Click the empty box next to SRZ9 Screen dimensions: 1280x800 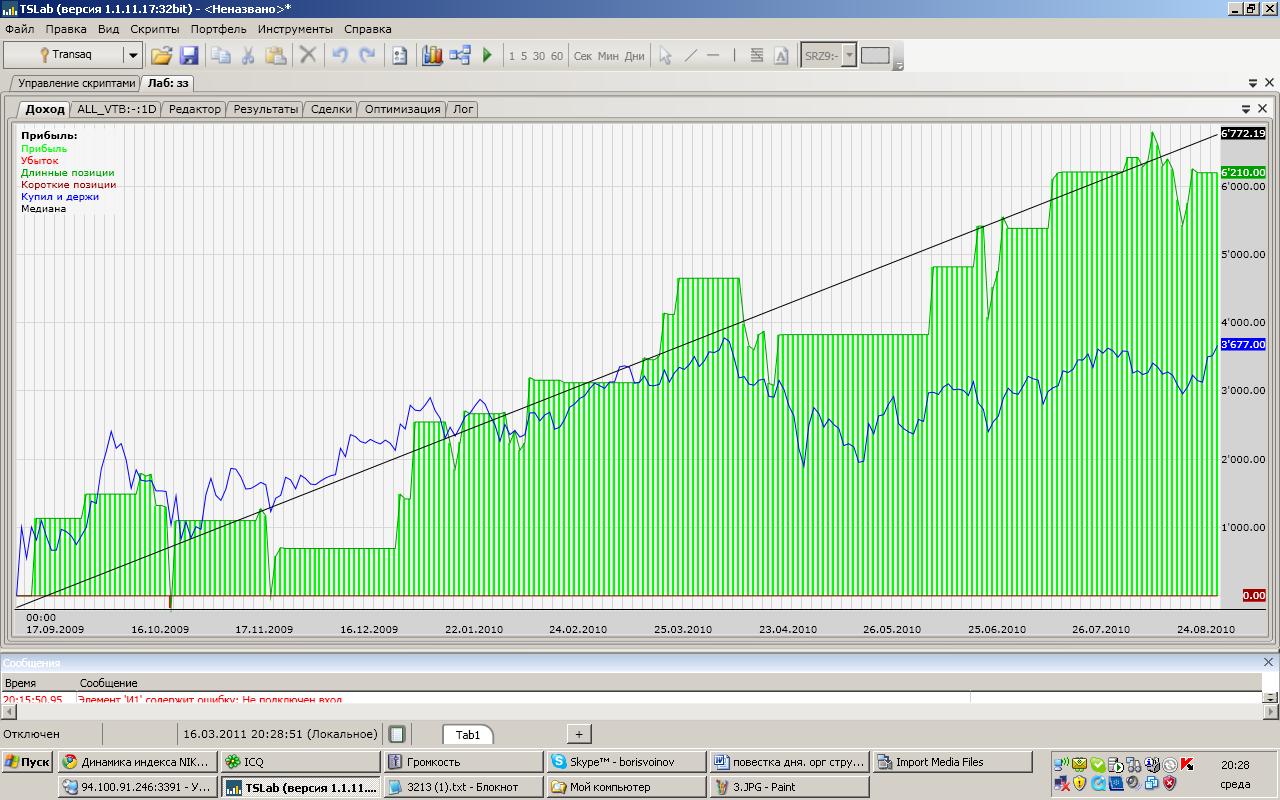coord(875,56)
